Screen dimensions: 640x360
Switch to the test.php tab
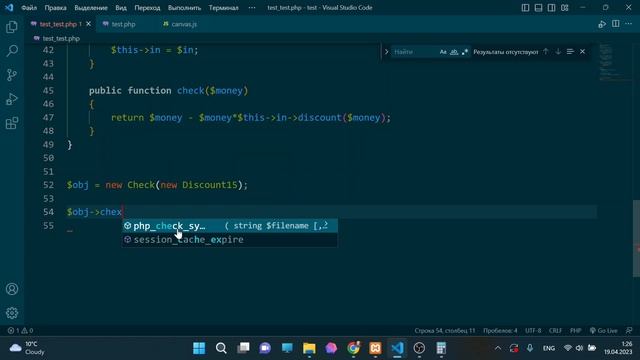(122, 24)
